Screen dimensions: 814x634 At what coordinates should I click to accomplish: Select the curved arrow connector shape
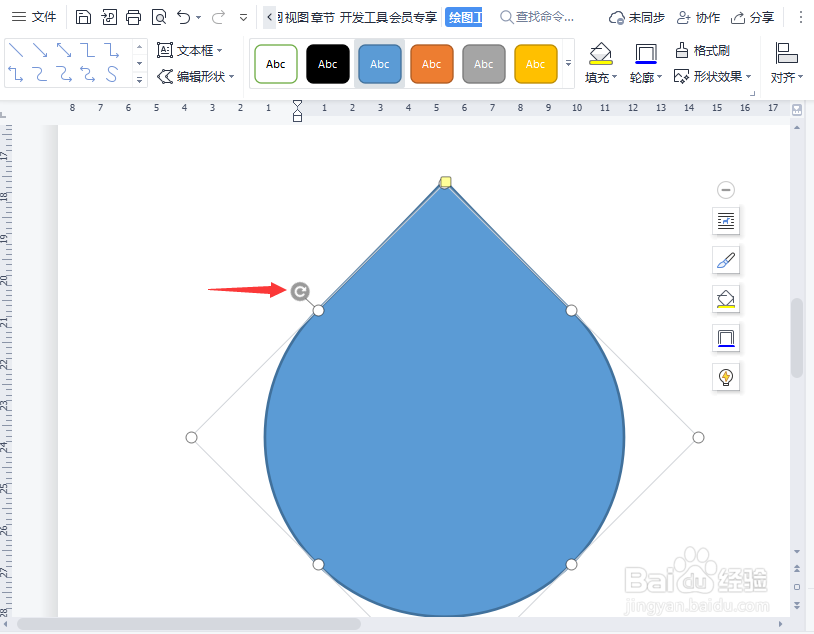64,74
